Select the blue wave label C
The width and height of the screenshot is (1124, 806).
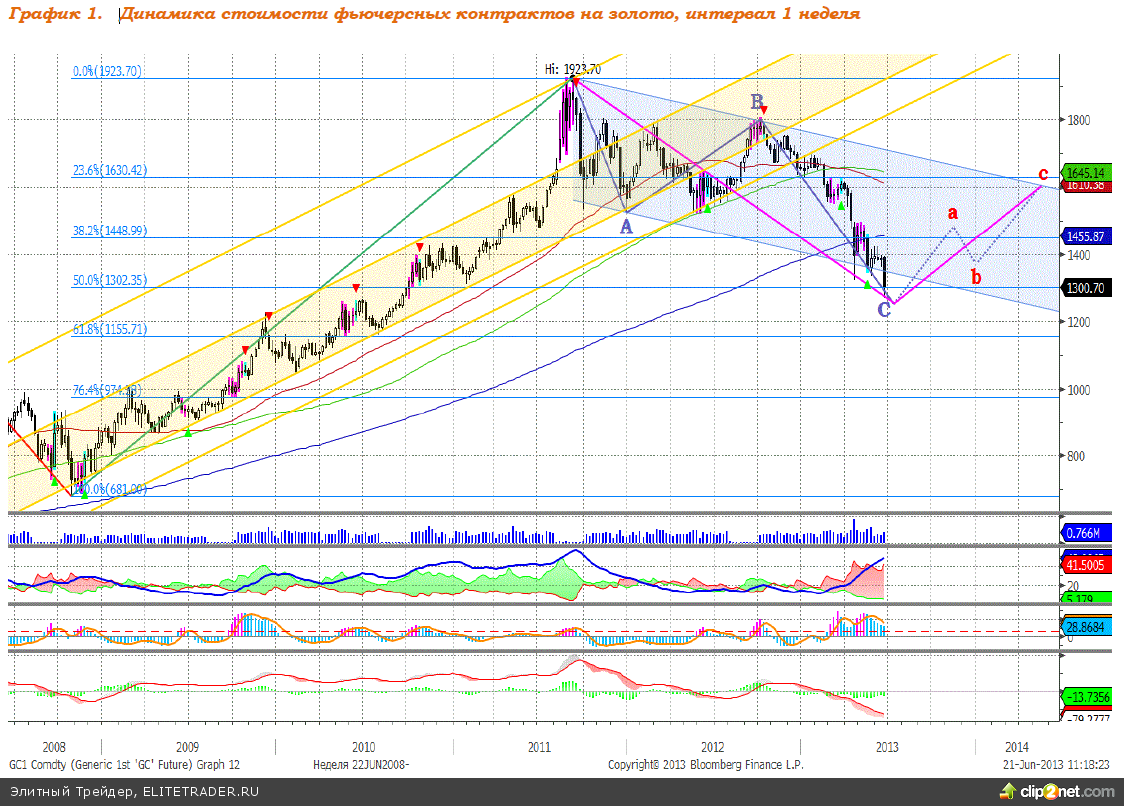coord(884,310)
